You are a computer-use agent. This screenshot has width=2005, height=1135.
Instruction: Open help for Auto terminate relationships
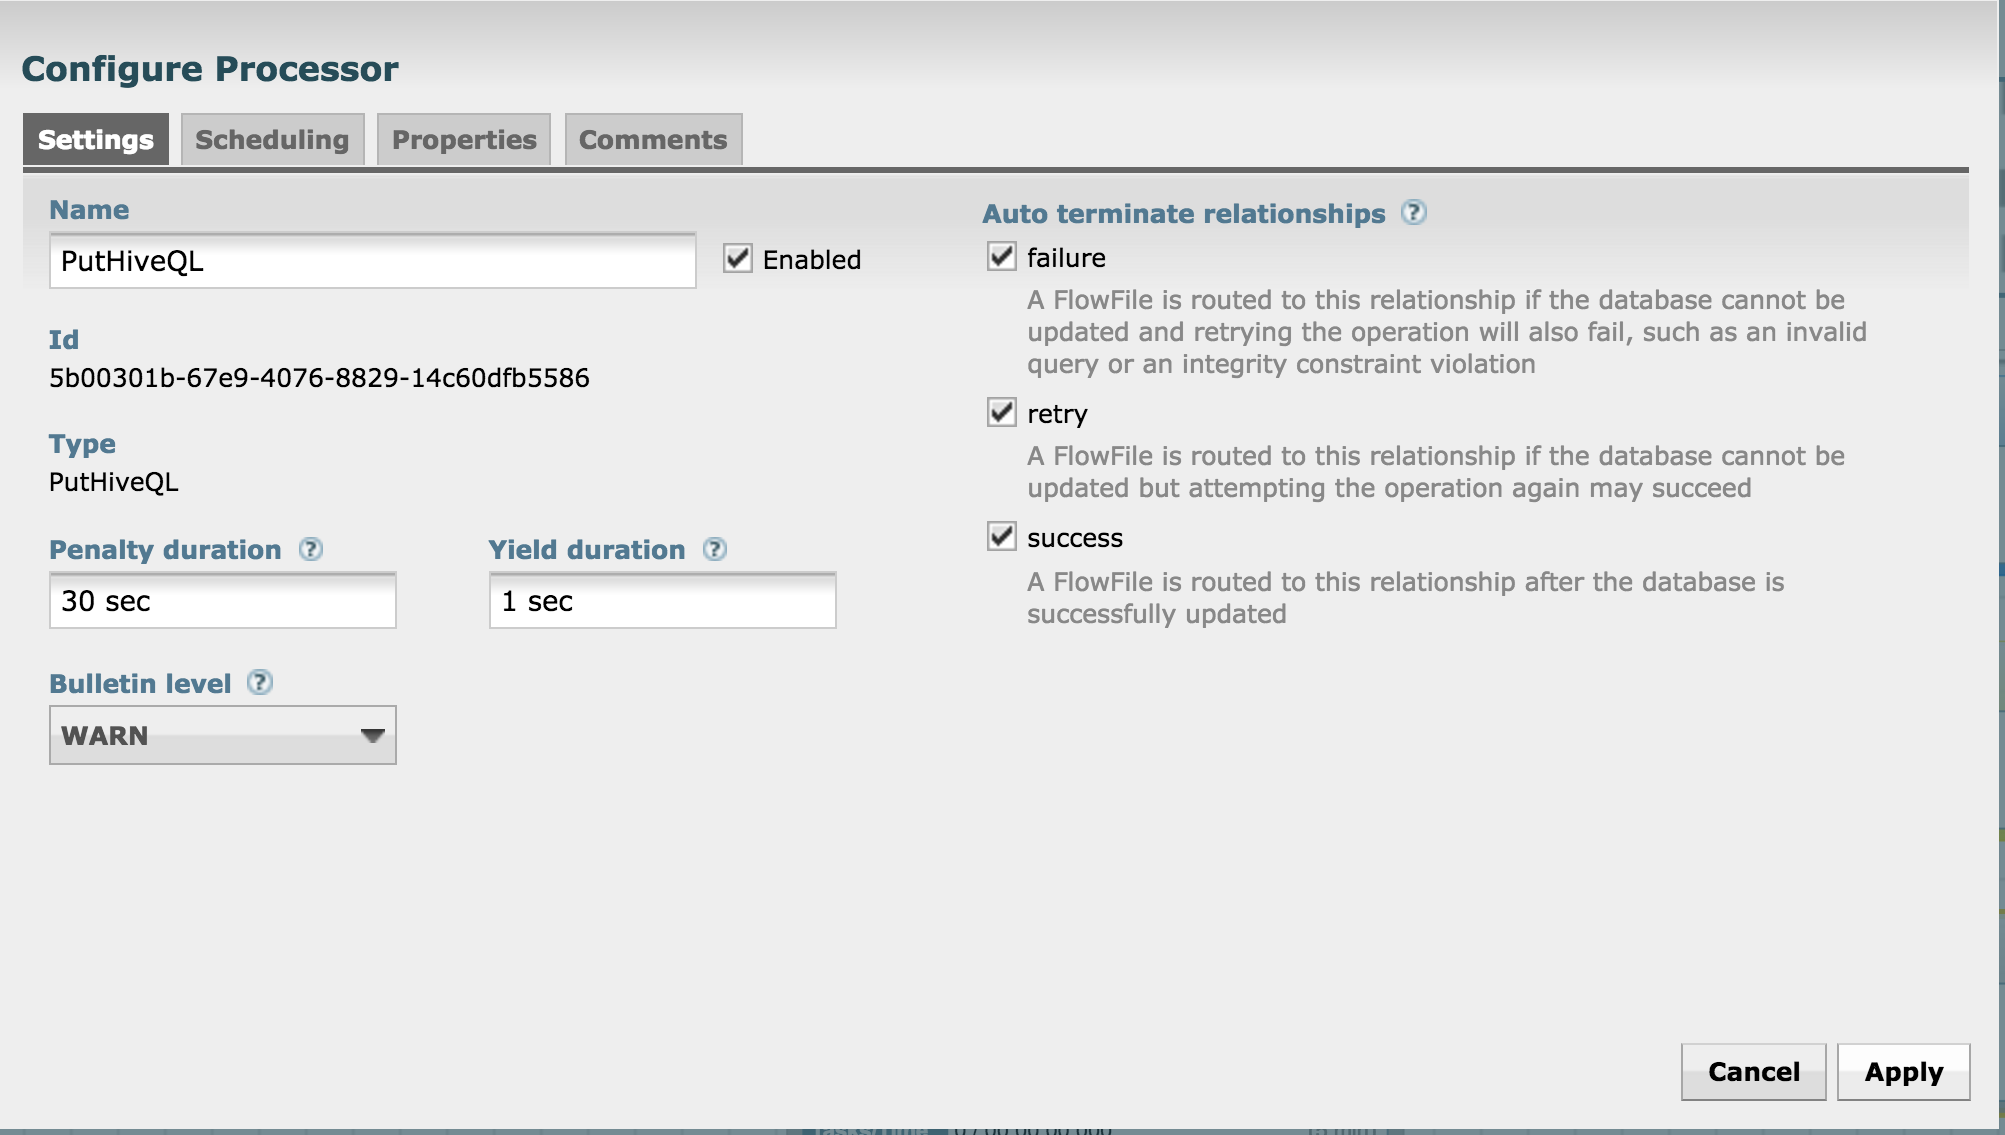[1416, 213]
